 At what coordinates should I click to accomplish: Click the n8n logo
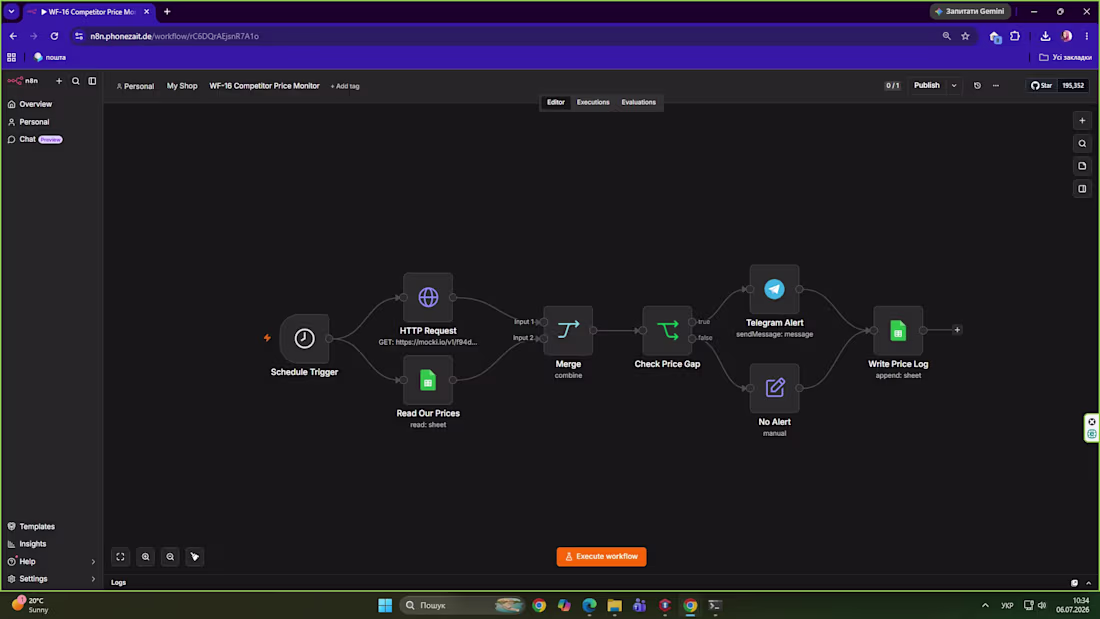coord(22,81)
